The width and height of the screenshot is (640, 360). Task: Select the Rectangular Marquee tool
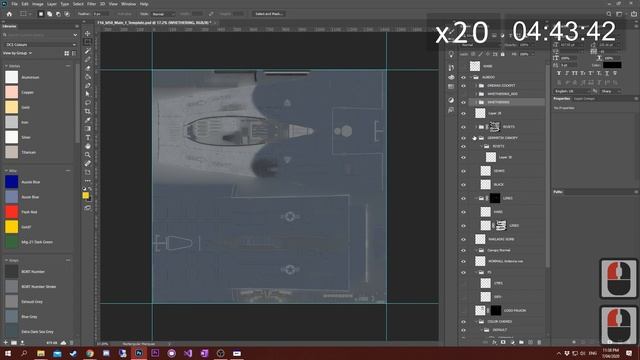pyautogui.click(x=88, y=42)
